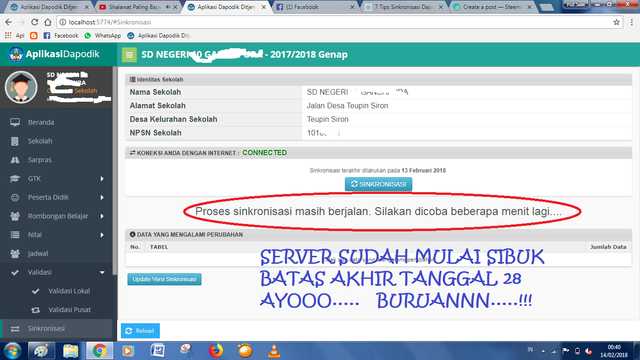Screen dimensions: 640x360
Task: Click the taskbar clock showing 00:40
Action: point(614,351)
